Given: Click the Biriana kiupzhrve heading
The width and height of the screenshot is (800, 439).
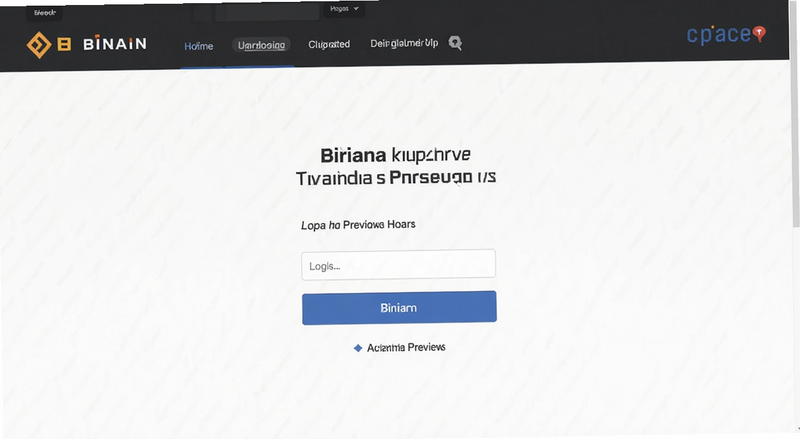Looking at the screenshot, I should point(395,155).
